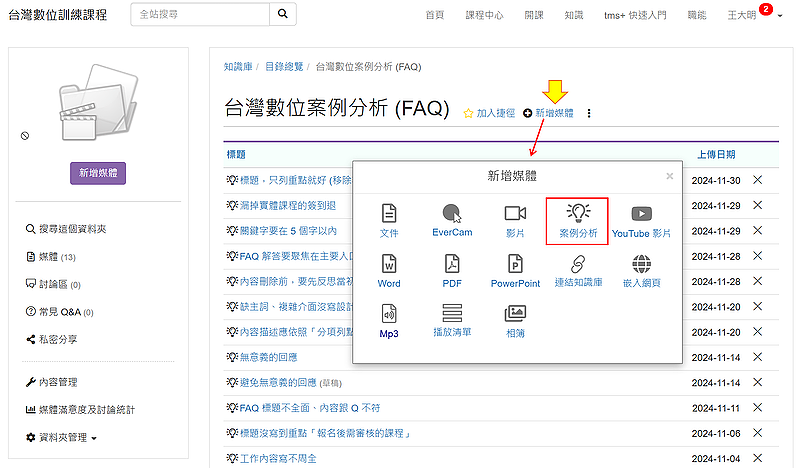The image size is (800, 468).
Task: Pick the YouTube 影片 media type
Action: pyautogui.click(x=641, y=219)
